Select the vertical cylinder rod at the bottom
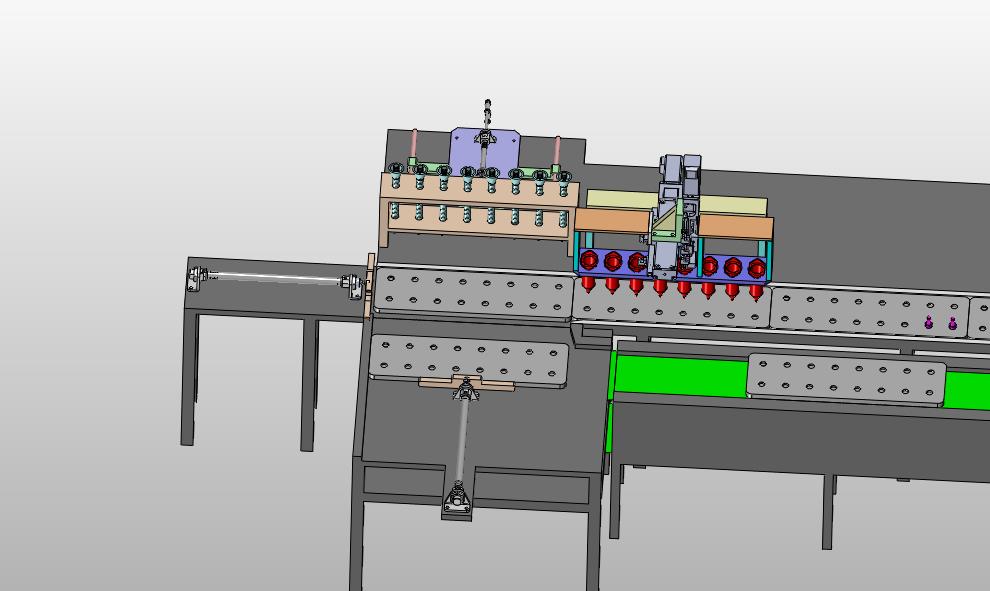 click(x=463, y=439)
